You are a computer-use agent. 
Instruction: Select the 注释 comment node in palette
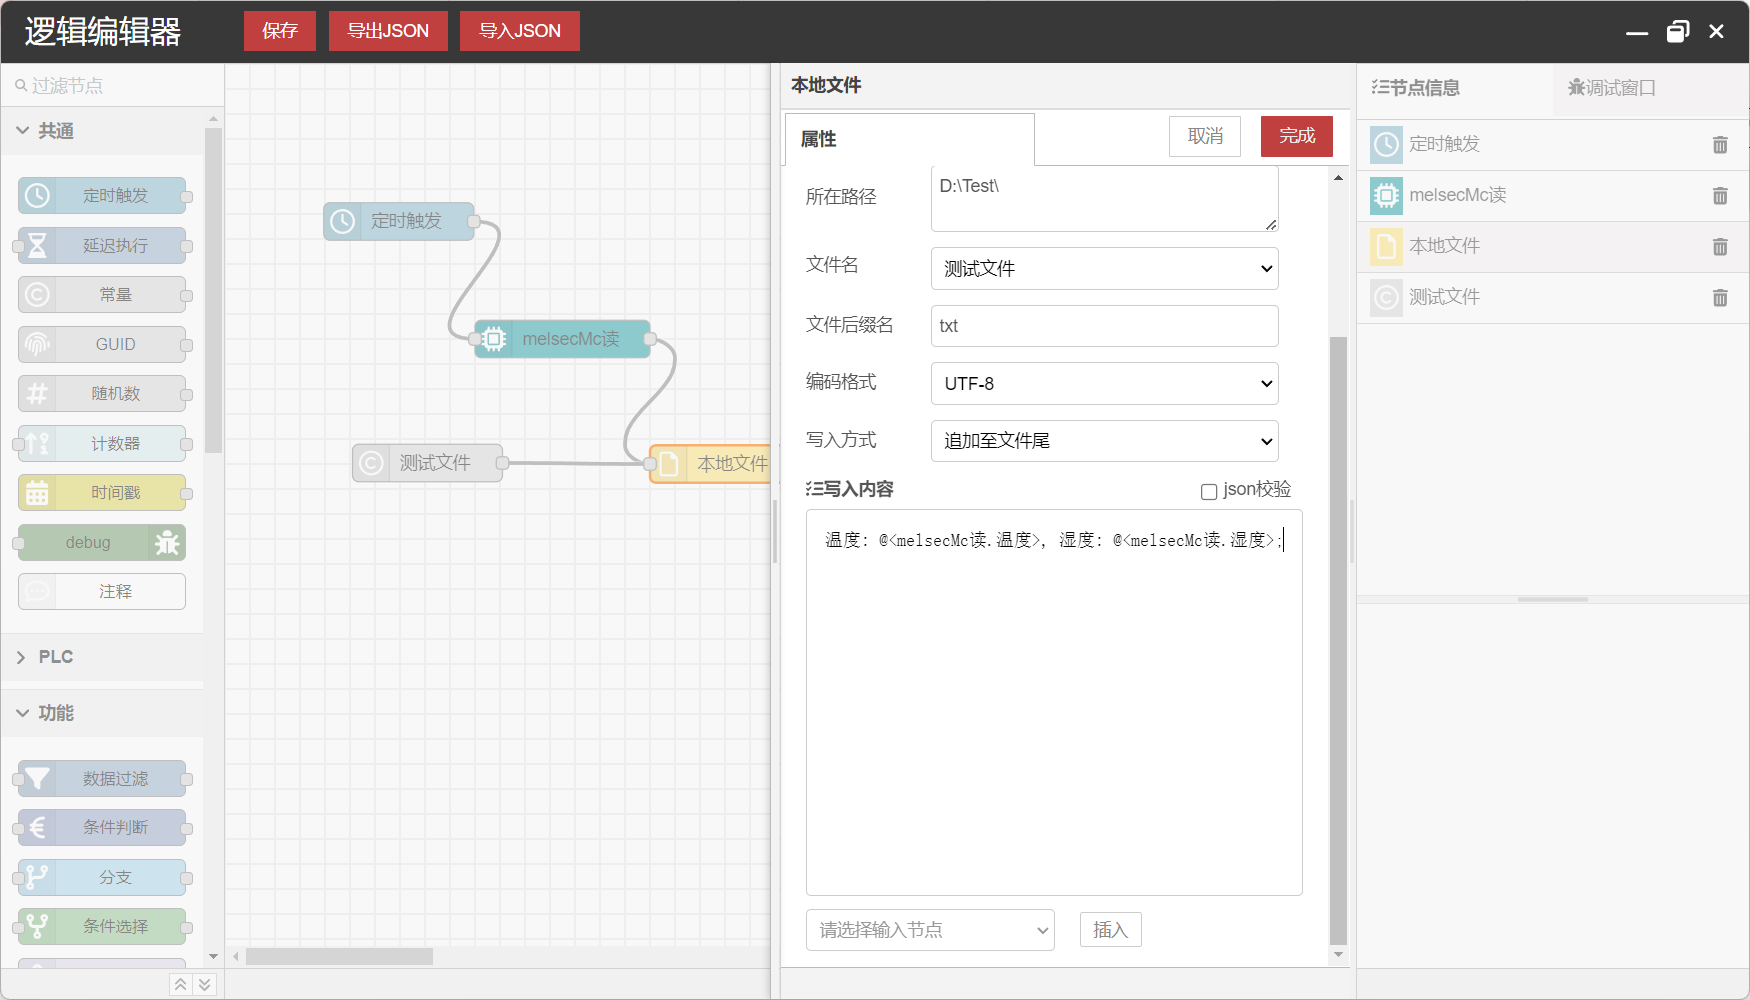(102, 592)
